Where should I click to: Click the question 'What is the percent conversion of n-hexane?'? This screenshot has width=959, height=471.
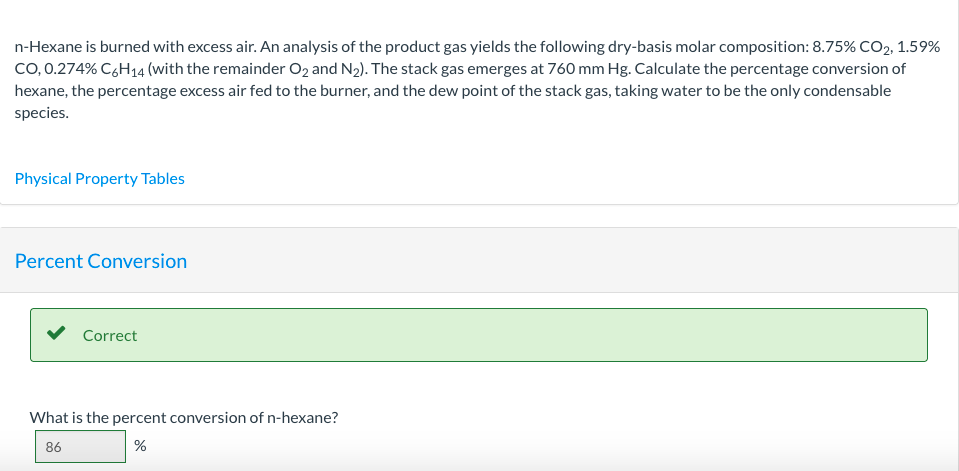(x=184, y=417)
